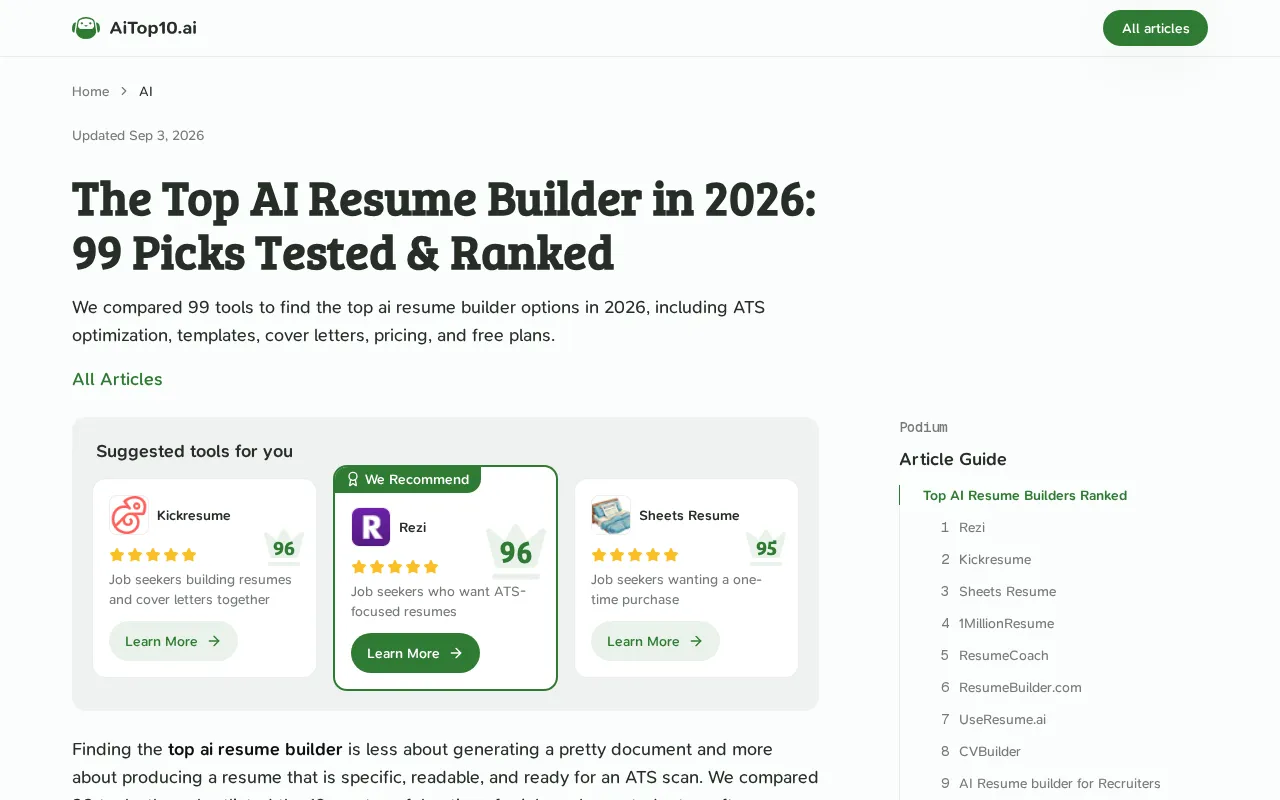Screen dimensions: 1280x800
Task: Jump to ResumeCoach in Article Guide
Action: (x=1004, y=655)
